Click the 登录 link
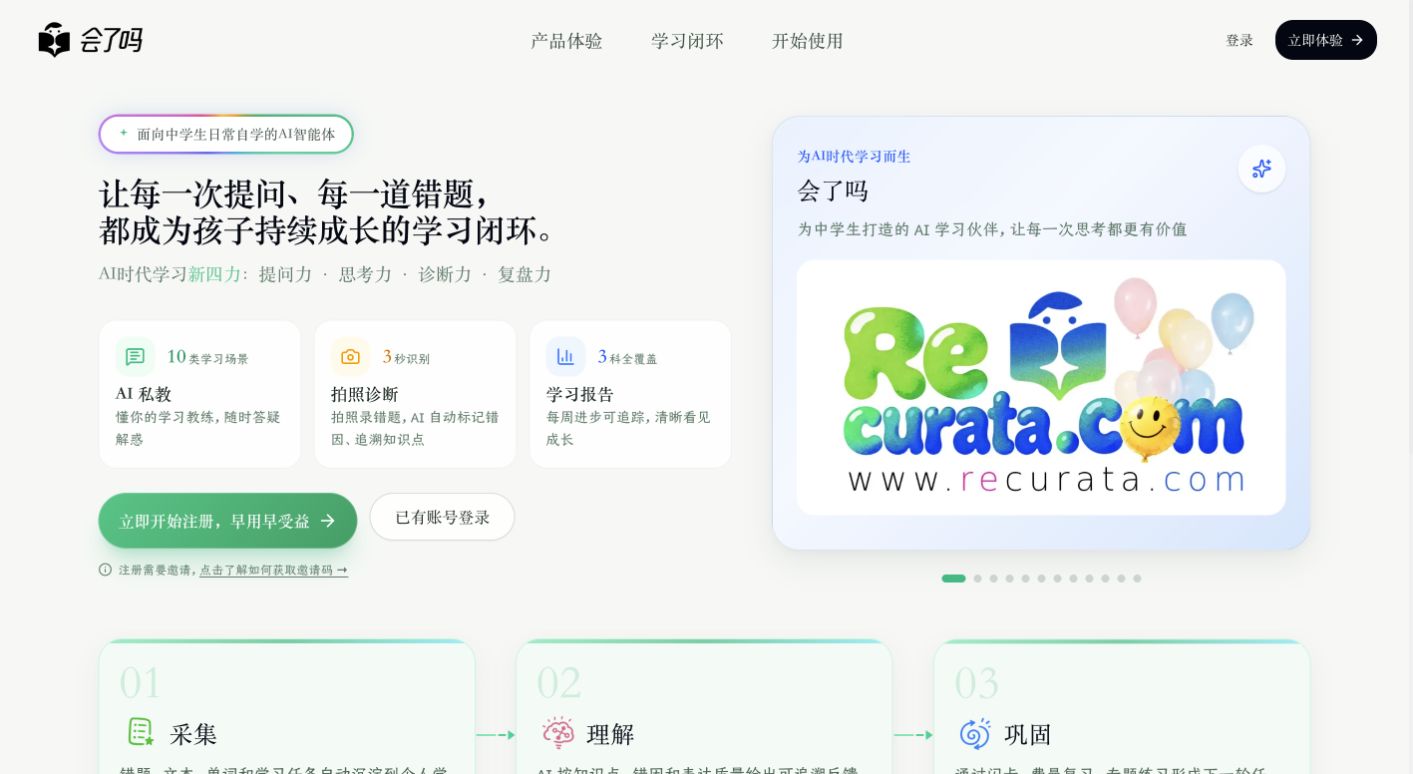The height and width of the screenshot is (774, 1413). click(1239, 40)
